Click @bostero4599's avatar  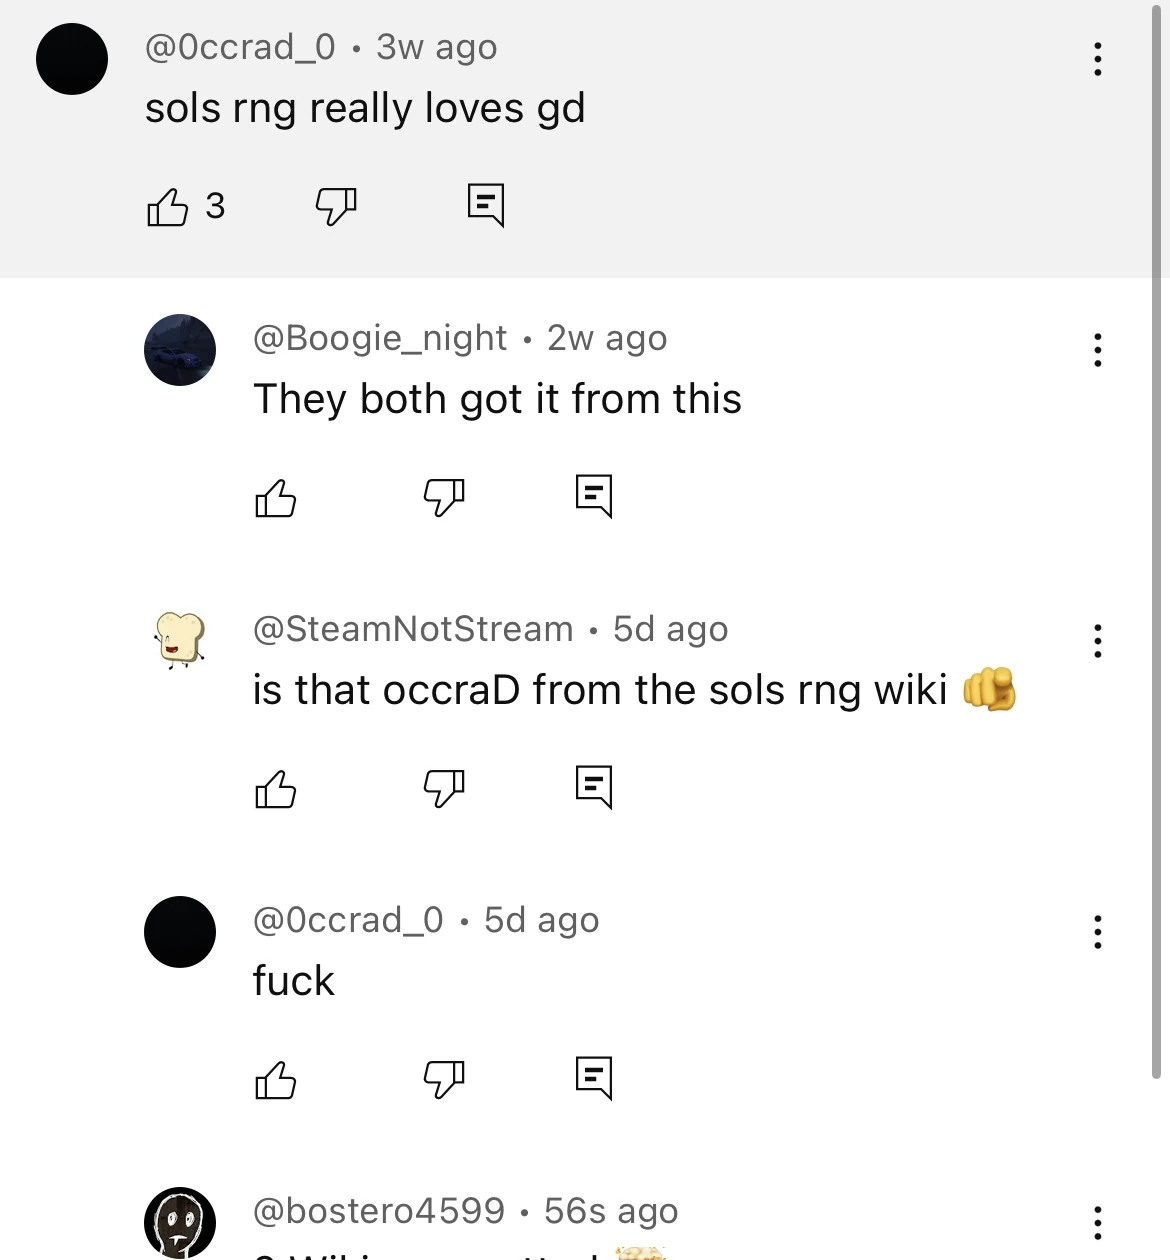180,1222
